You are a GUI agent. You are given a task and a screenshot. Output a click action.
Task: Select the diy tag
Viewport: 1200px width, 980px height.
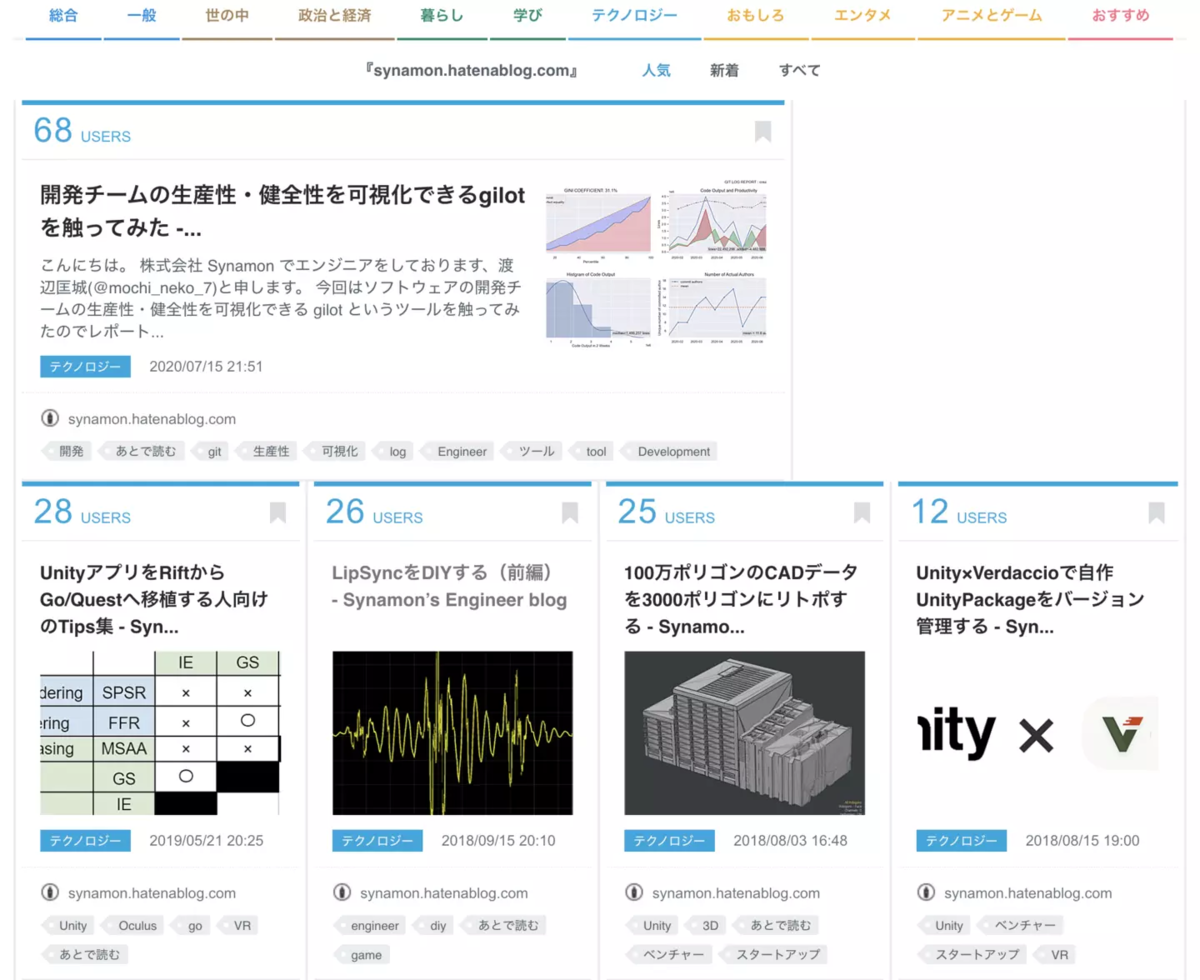pyautogui.click(x=434, y=925)
